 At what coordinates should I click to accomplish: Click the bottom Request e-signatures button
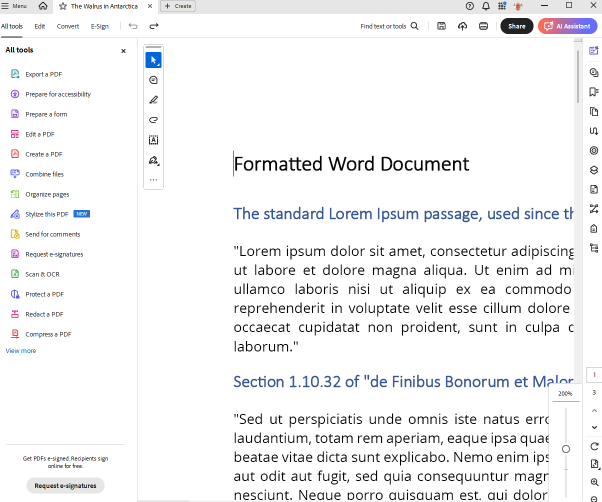pyautogui.click(x=65, y=485)
